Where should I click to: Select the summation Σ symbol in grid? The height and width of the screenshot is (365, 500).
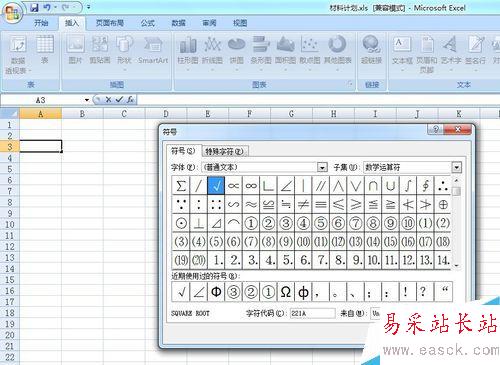(181, 185)
